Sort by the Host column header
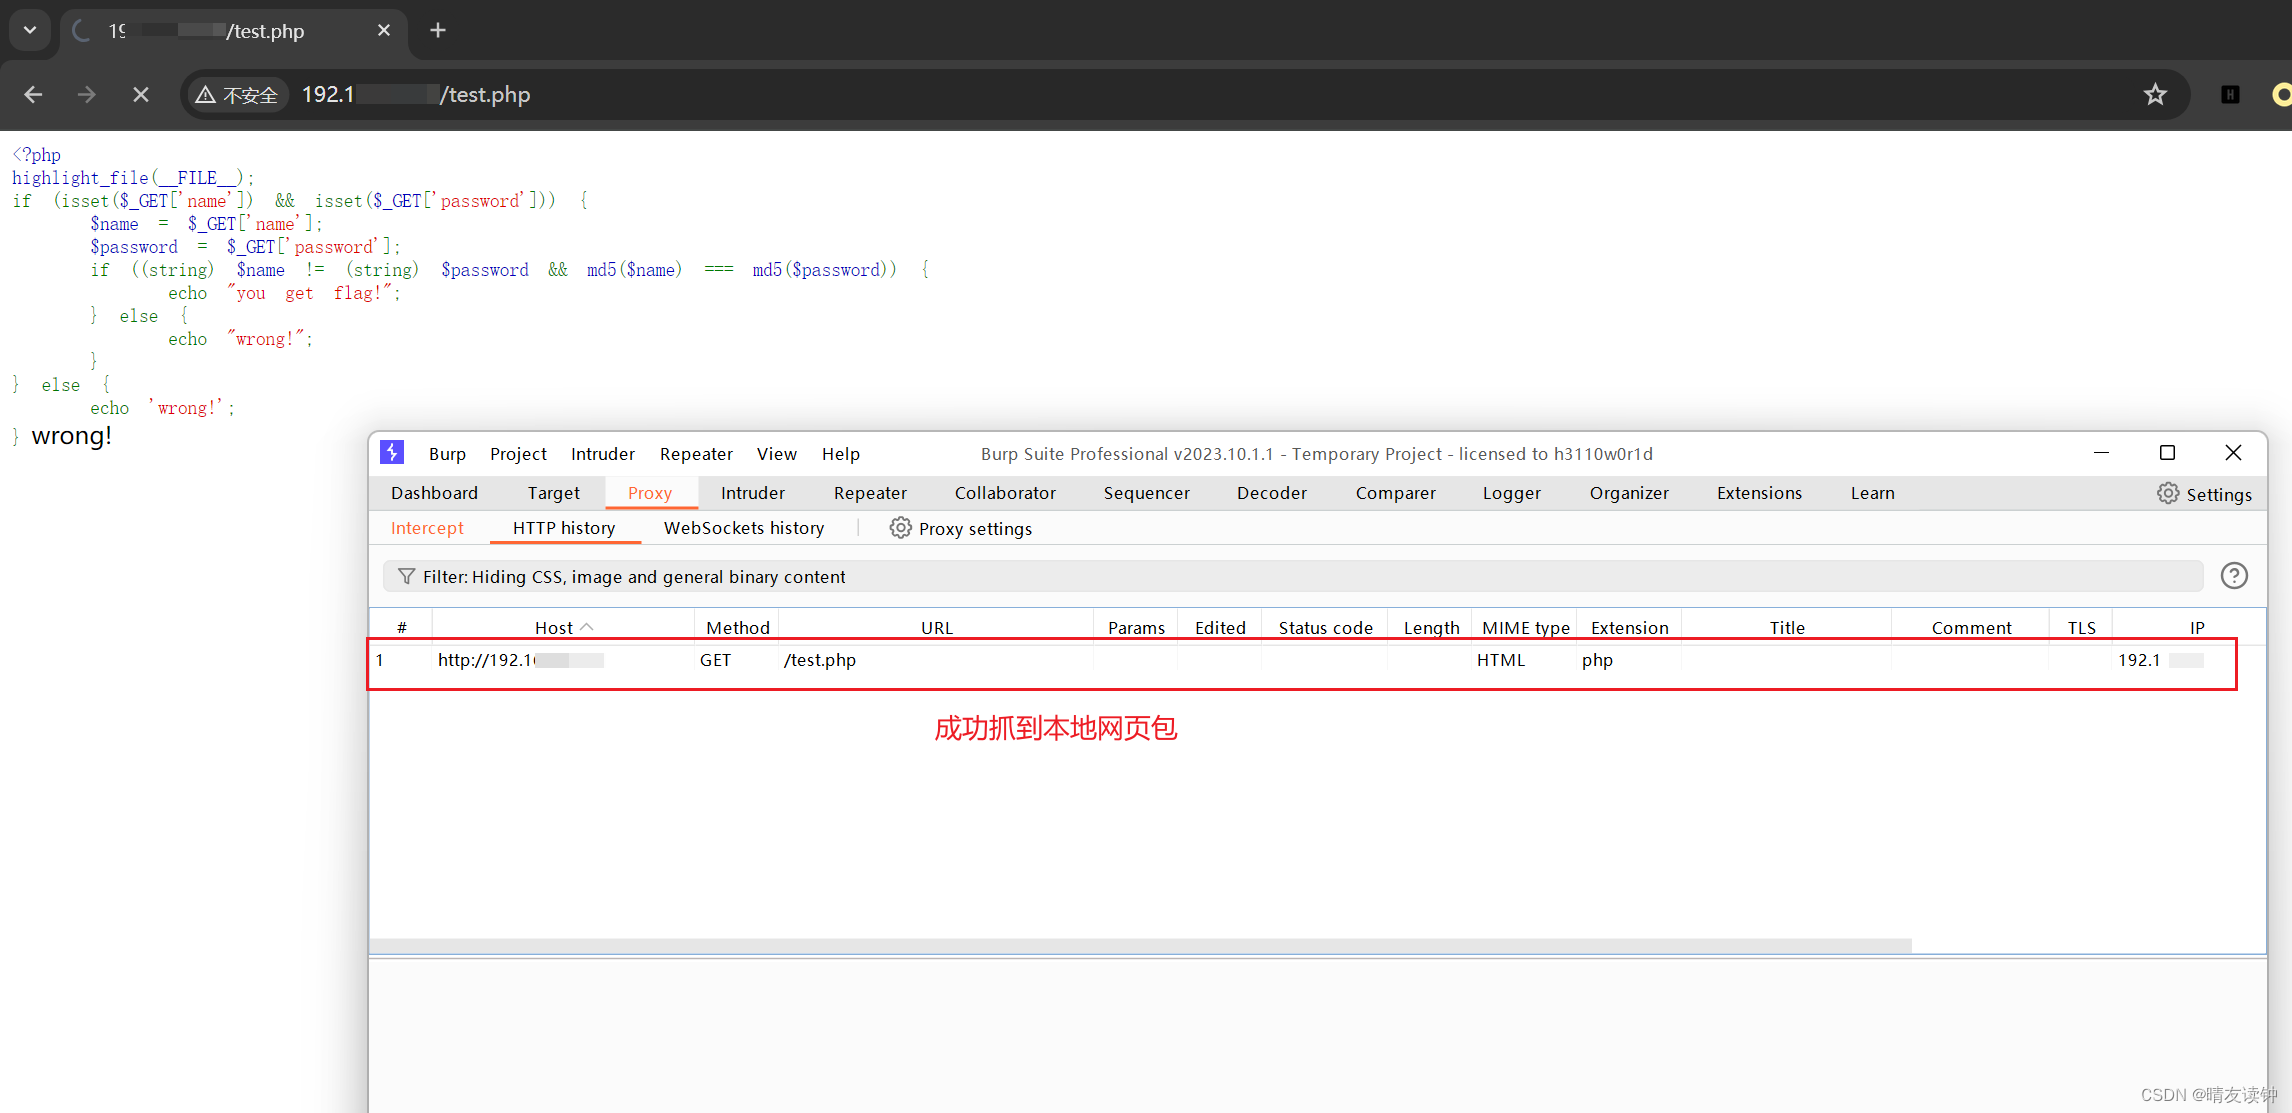The width and height of the screenshot is (2292, 1113). [x=554, y=627]
